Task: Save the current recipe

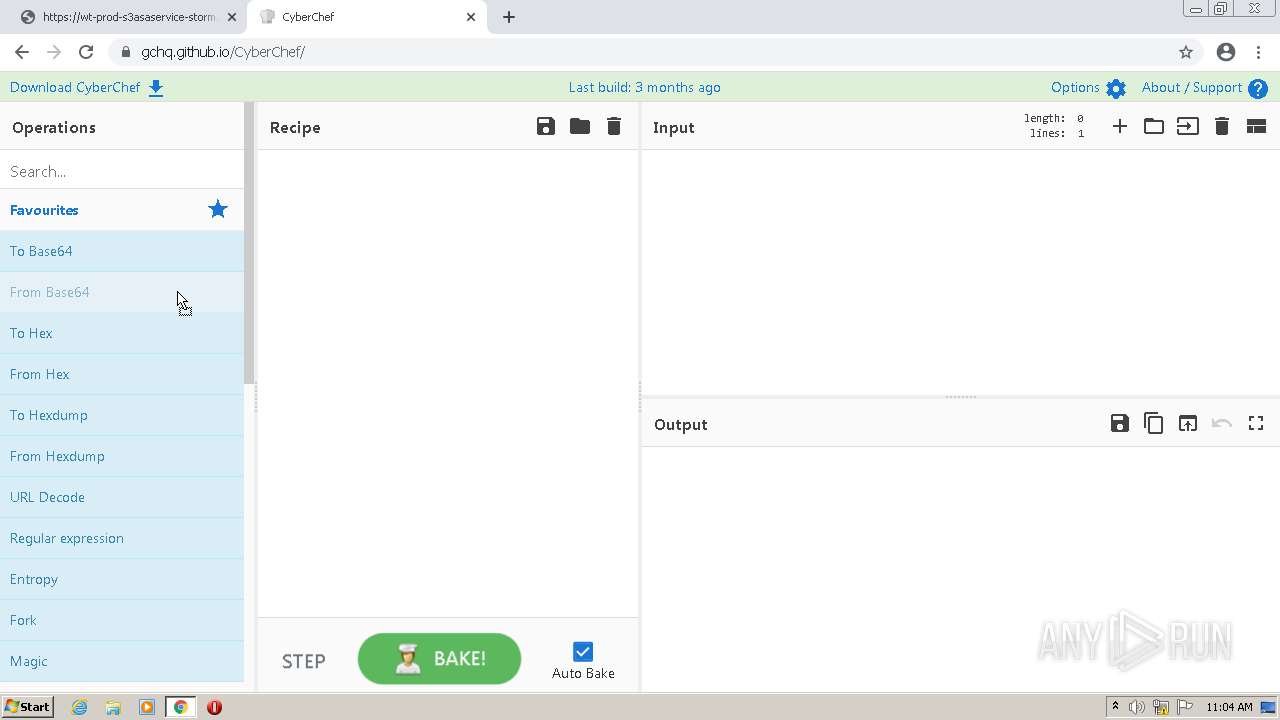Action: coord(545,126)
